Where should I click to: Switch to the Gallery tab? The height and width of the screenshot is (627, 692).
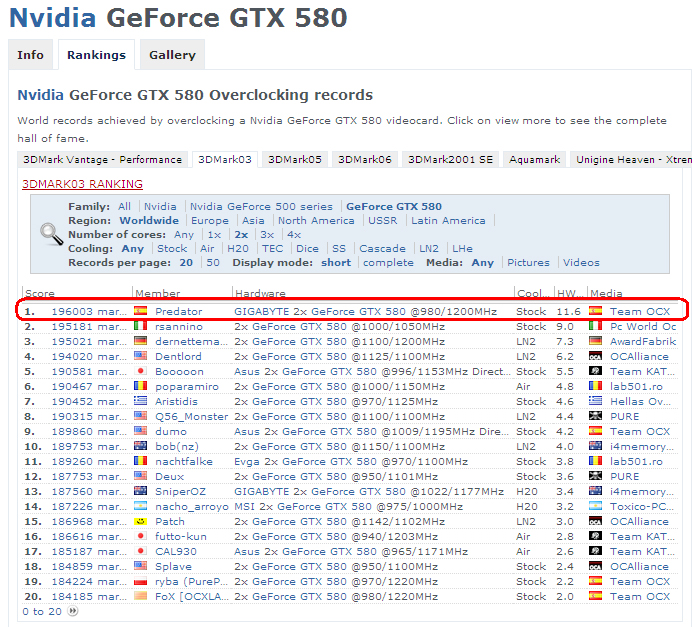[172, 55]
